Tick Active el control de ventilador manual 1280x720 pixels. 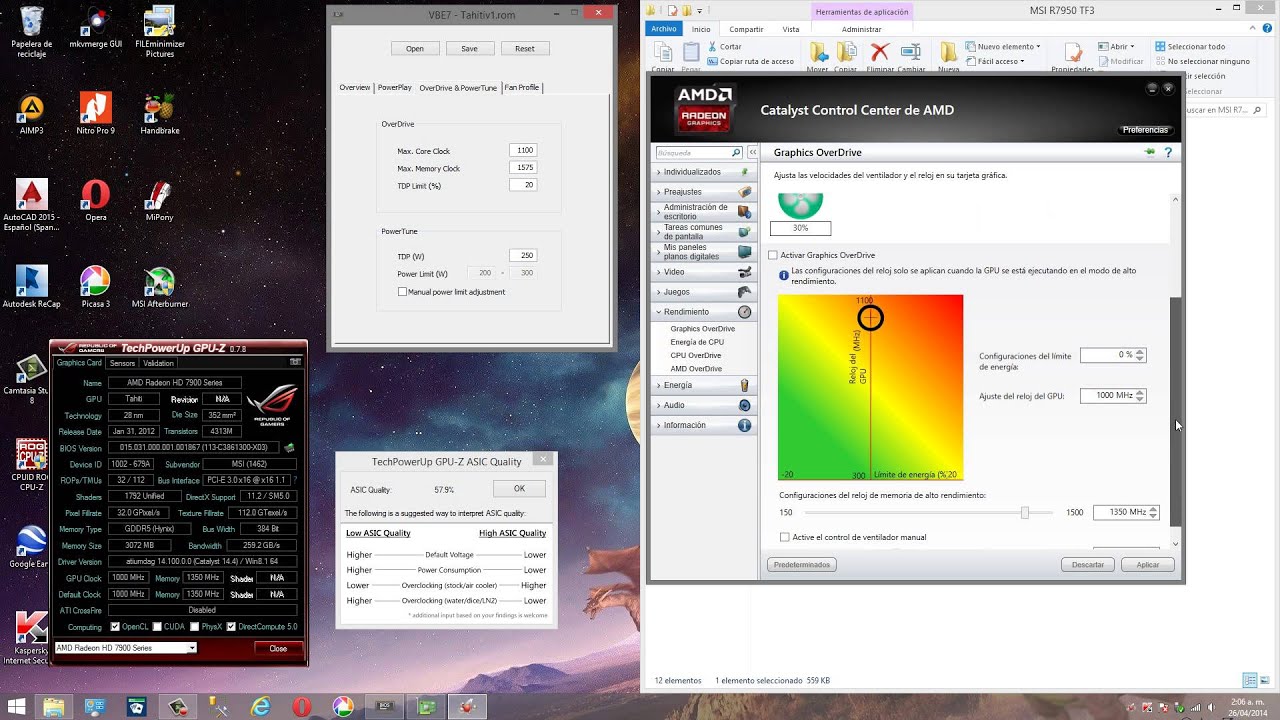(785, 537)
